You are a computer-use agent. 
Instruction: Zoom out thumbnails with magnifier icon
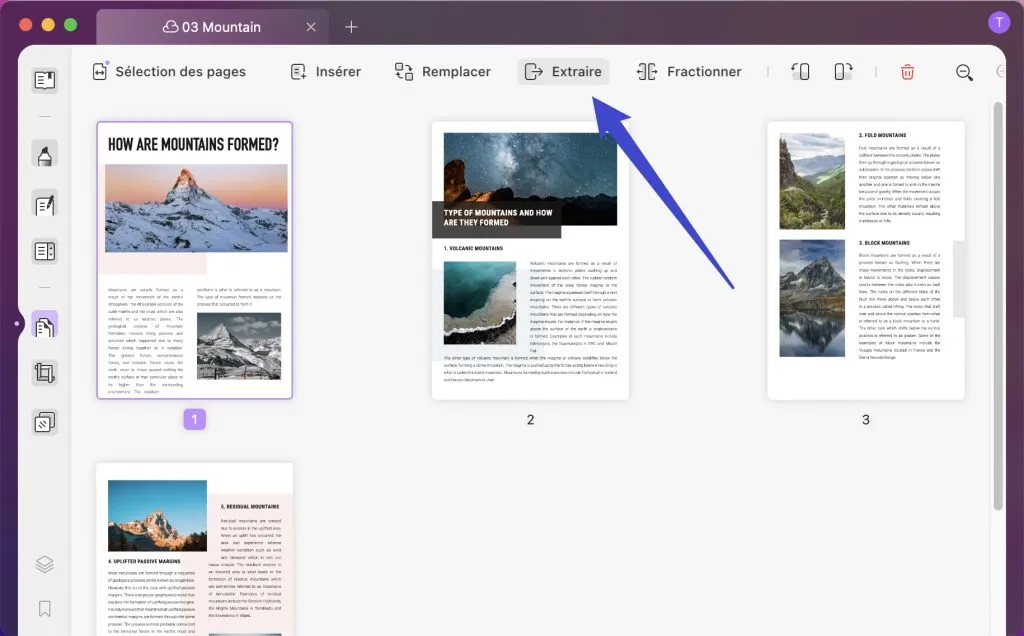[964, 72]
